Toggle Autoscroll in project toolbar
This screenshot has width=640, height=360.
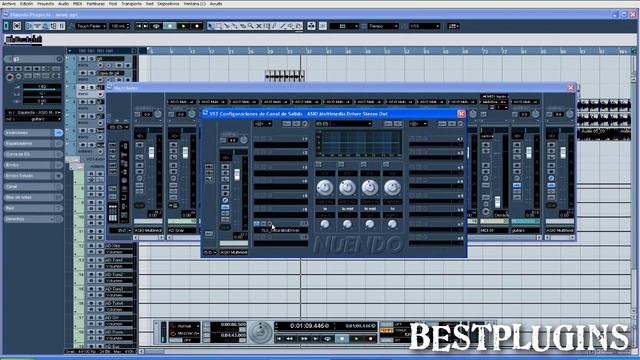[311, 26]
